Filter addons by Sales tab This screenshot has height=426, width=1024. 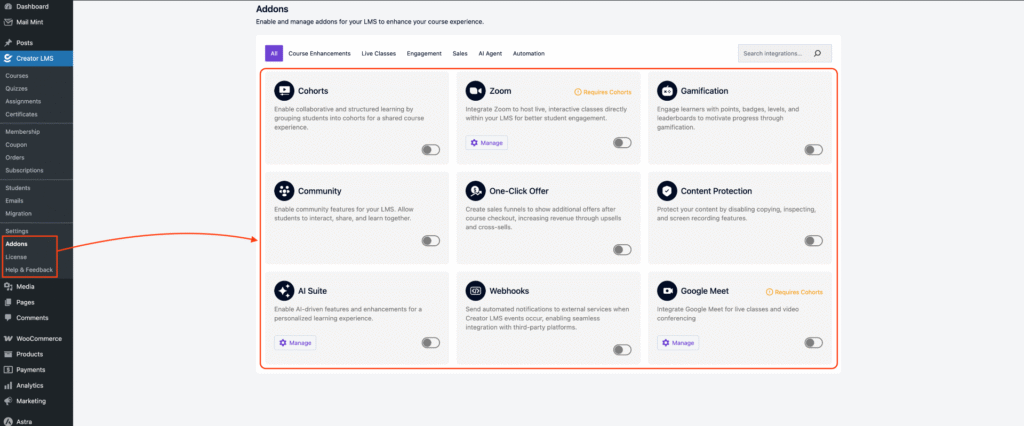click(x=460, y=54)
